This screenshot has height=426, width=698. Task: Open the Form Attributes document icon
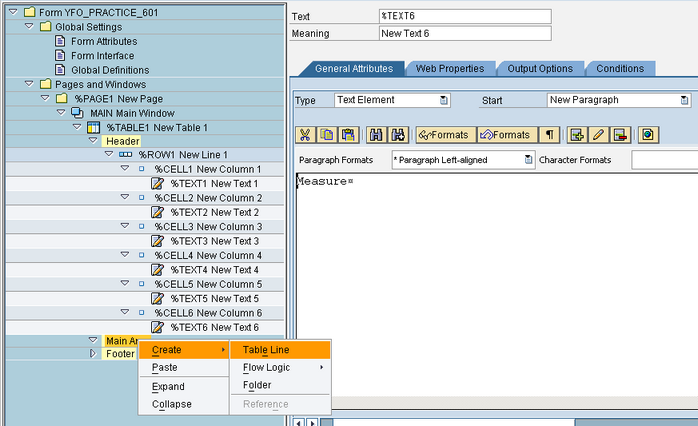coord(60,41)
